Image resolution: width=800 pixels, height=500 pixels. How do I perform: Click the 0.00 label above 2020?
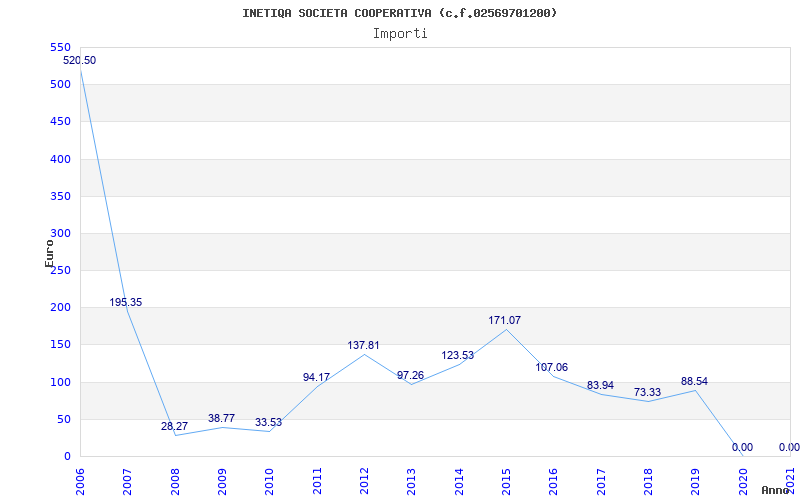(x=742, y=447)
